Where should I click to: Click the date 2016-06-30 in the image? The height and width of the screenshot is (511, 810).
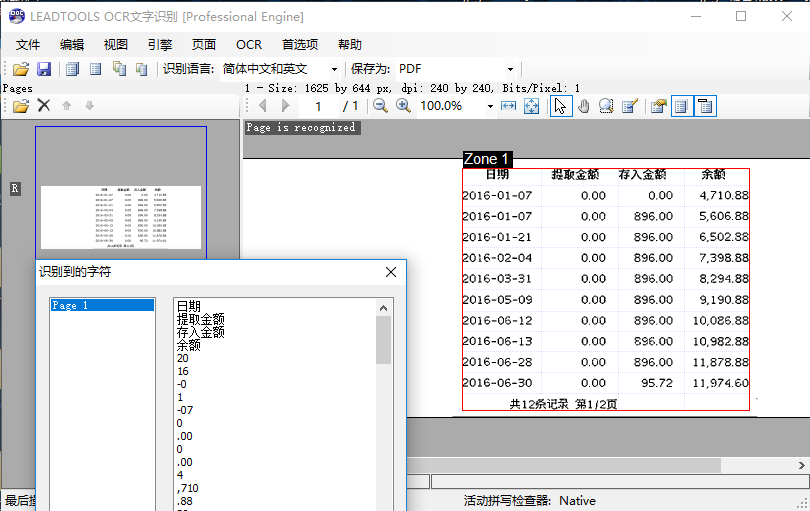497,383
